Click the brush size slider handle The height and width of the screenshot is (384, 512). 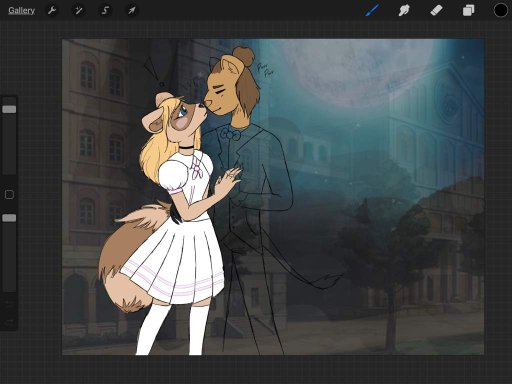point(9,109)
